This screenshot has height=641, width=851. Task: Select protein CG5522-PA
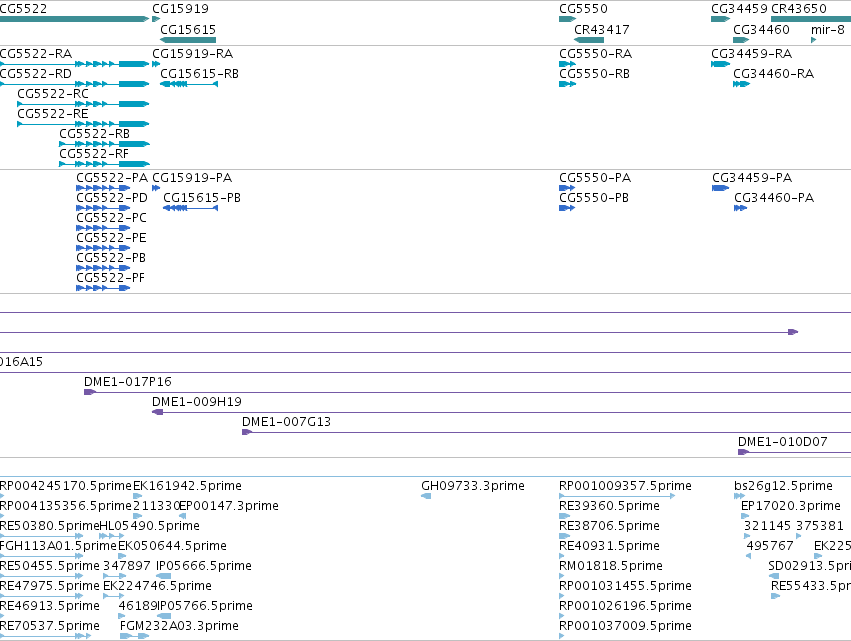pyautogui.click(x=112, y=178)
